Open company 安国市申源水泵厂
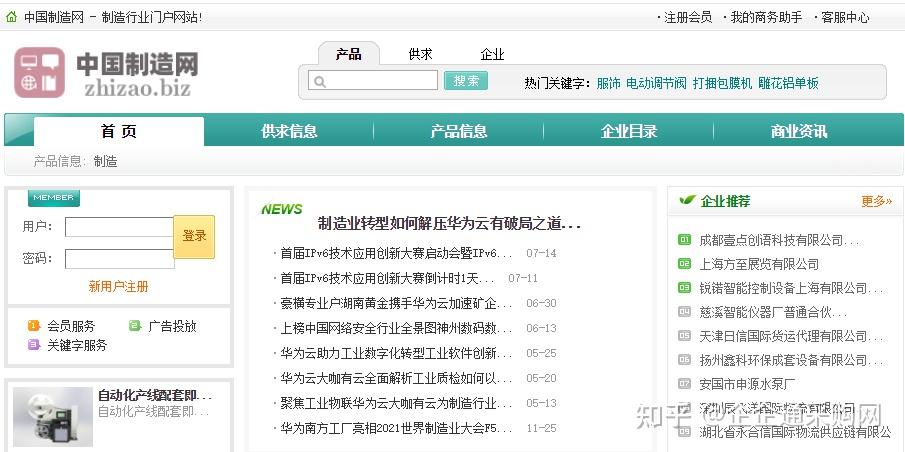This screenshot has height=452, width=905. (x=747, y=384)
